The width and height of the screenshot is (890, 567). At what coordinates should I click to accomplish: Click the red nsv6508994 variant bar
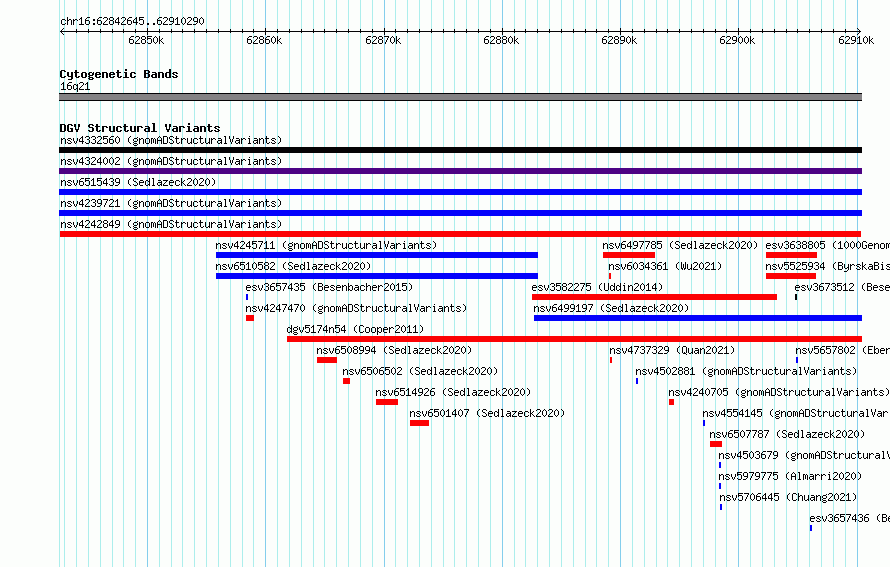327,360
